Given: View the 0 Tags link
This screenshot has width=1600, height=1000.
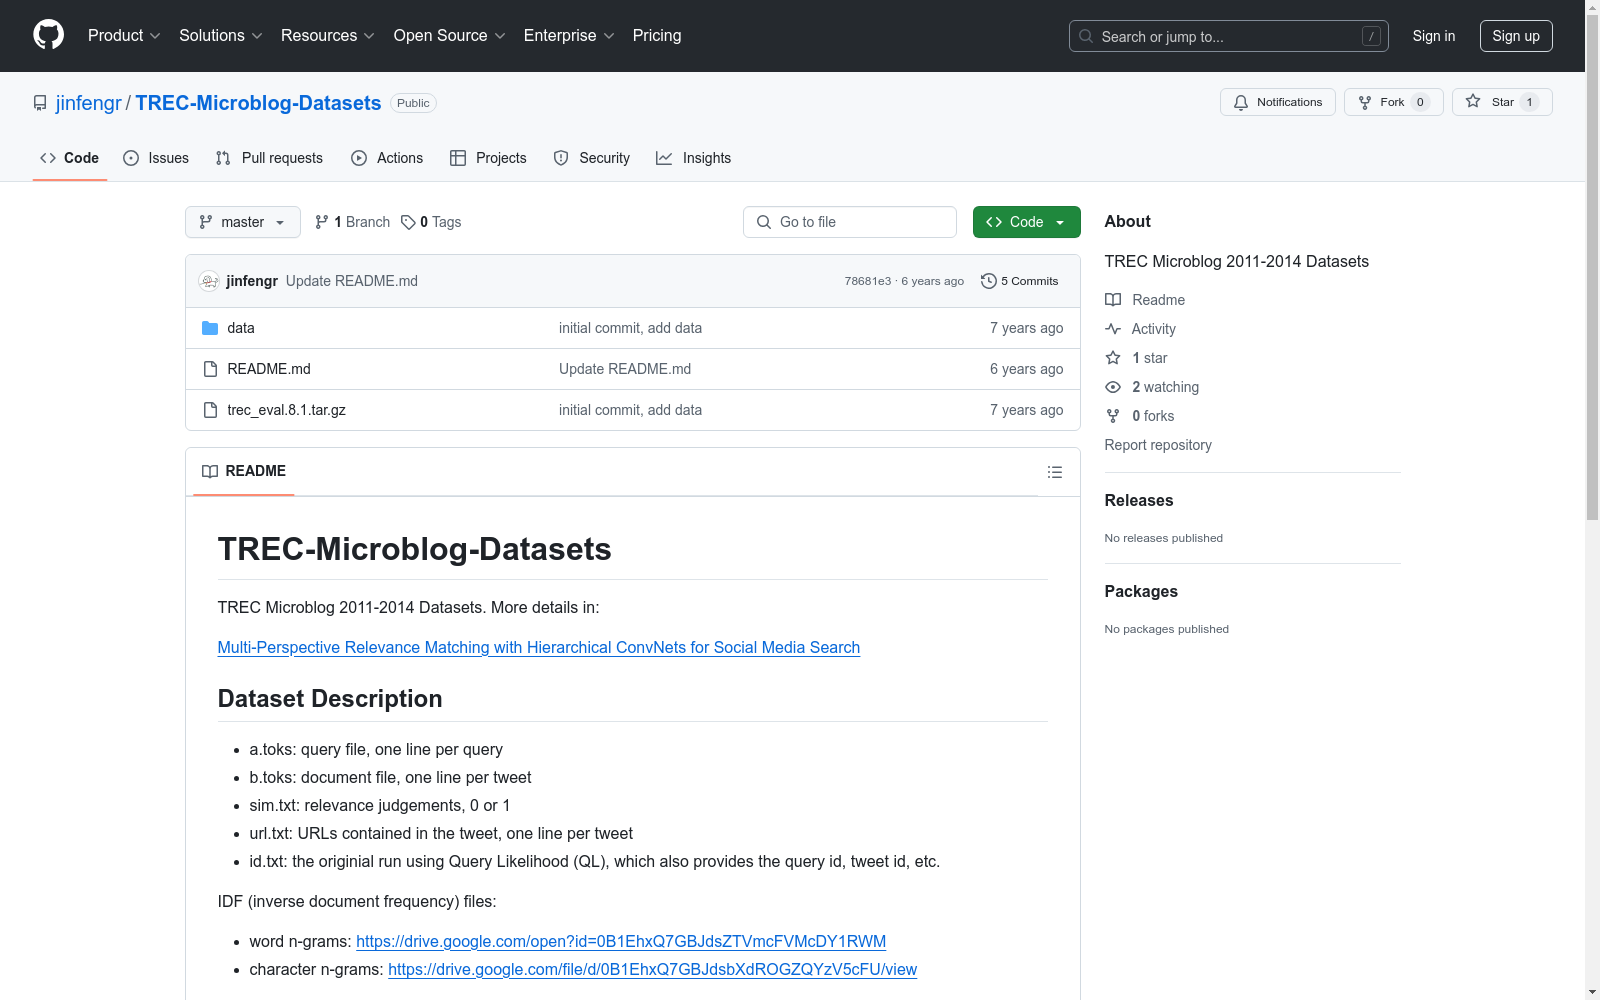Looking at the screenshot, I should click(x=431, y=222).
